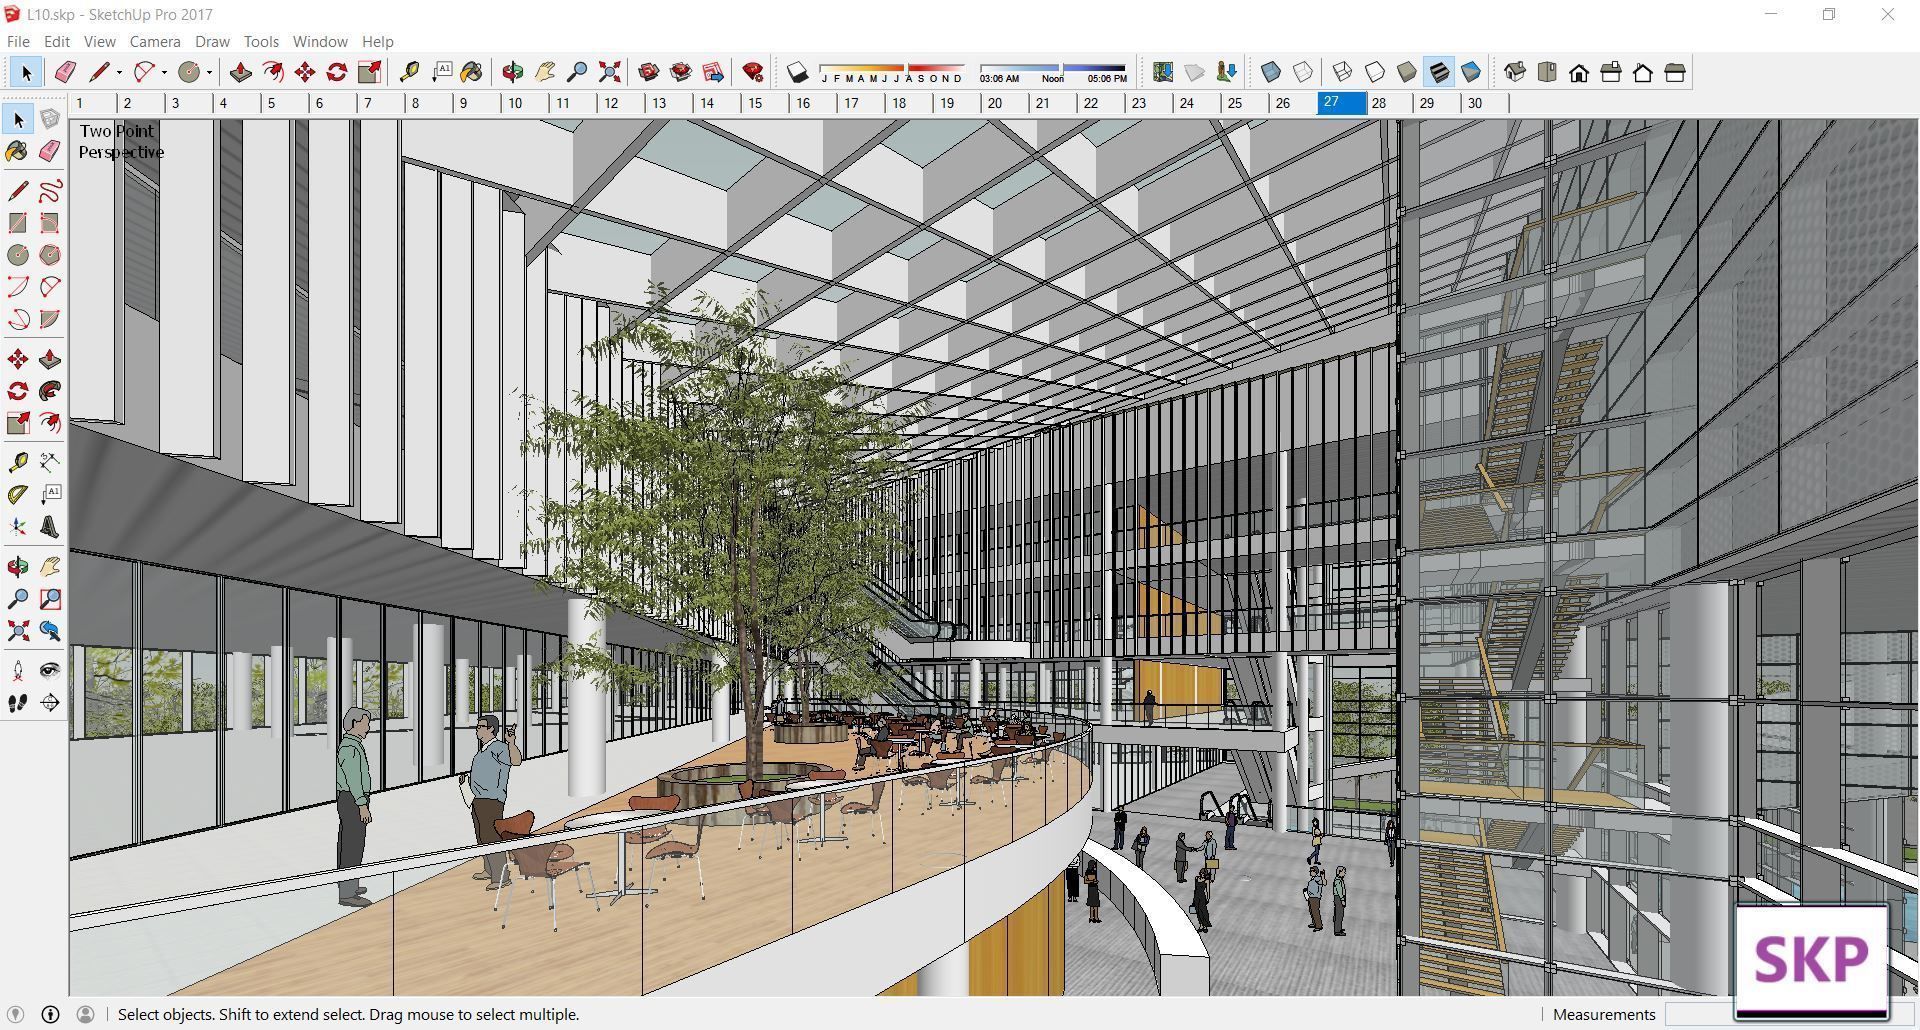Select the Zoom Window tool
This screenshot has width=1920, height=1030.
pyautogui.click(x=50, y=599)
